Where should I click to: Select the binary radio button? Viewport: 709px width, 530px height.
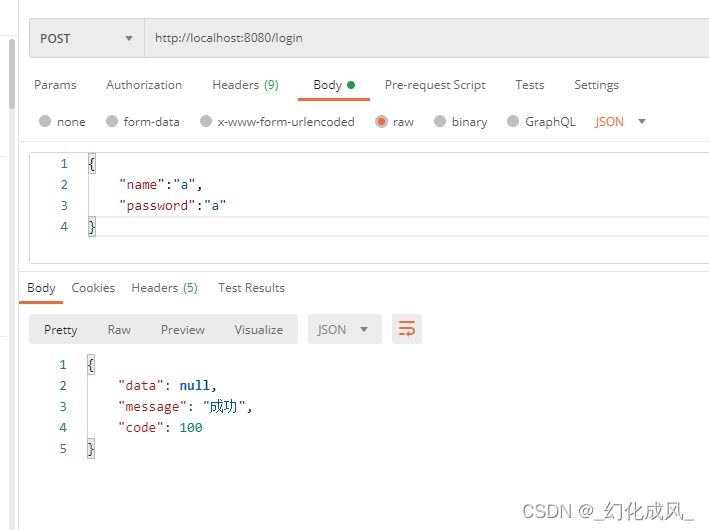(440, 121)
